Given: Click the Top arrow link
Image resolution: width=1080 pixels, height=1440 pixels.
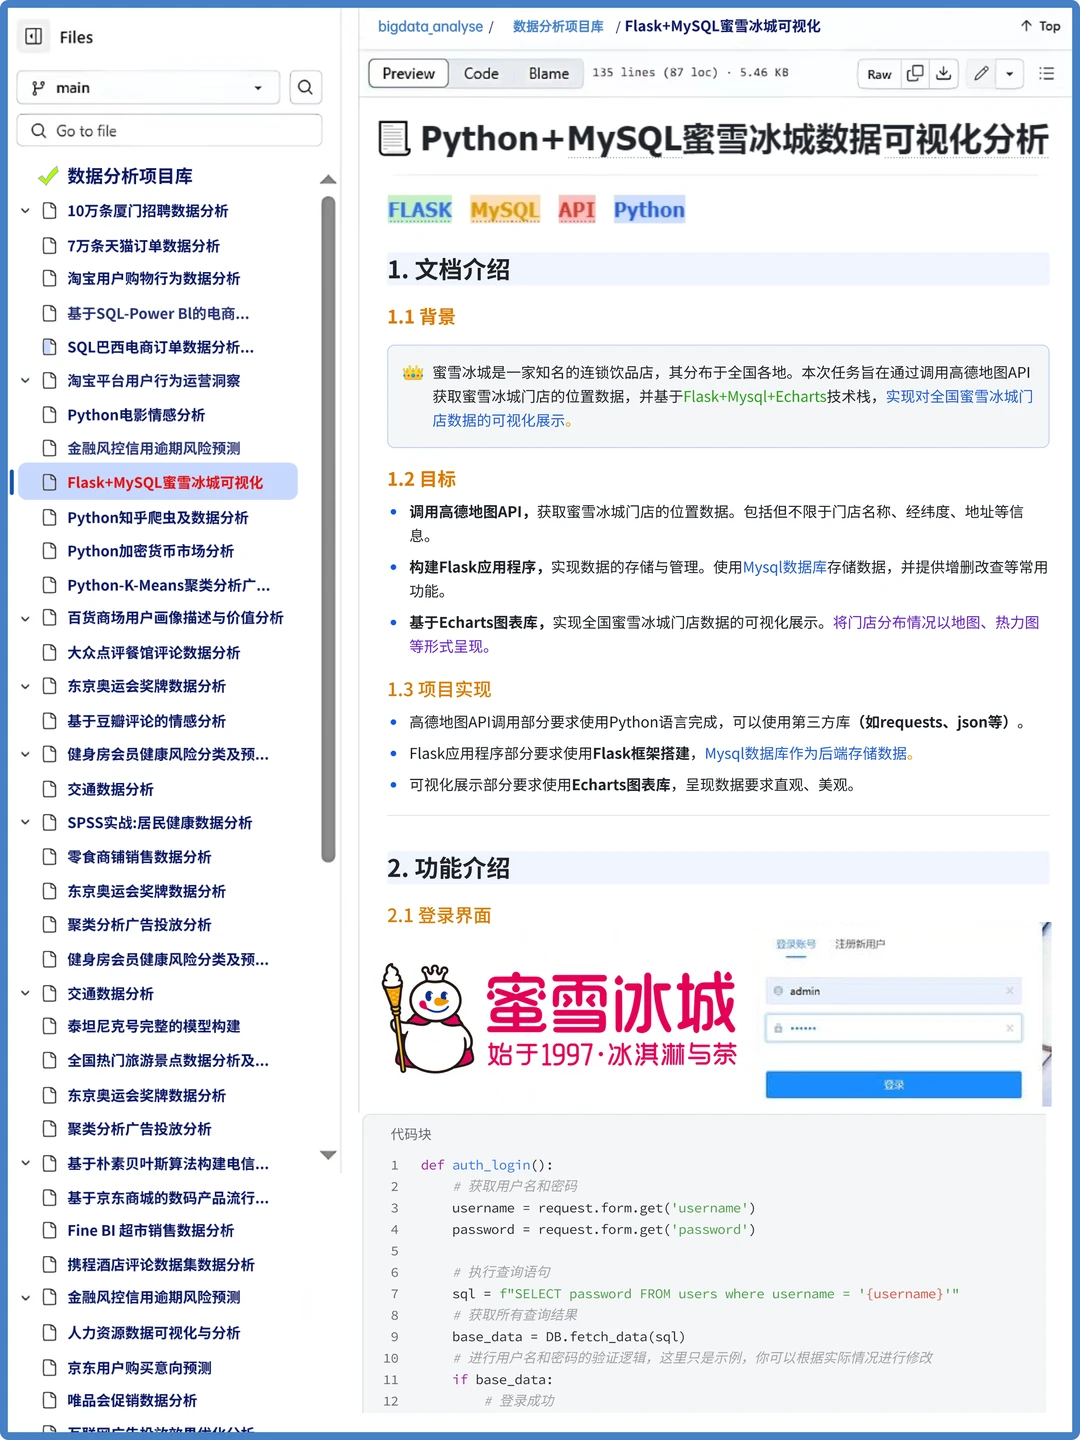Looking at the screenshot, I should pos(1040,26).
